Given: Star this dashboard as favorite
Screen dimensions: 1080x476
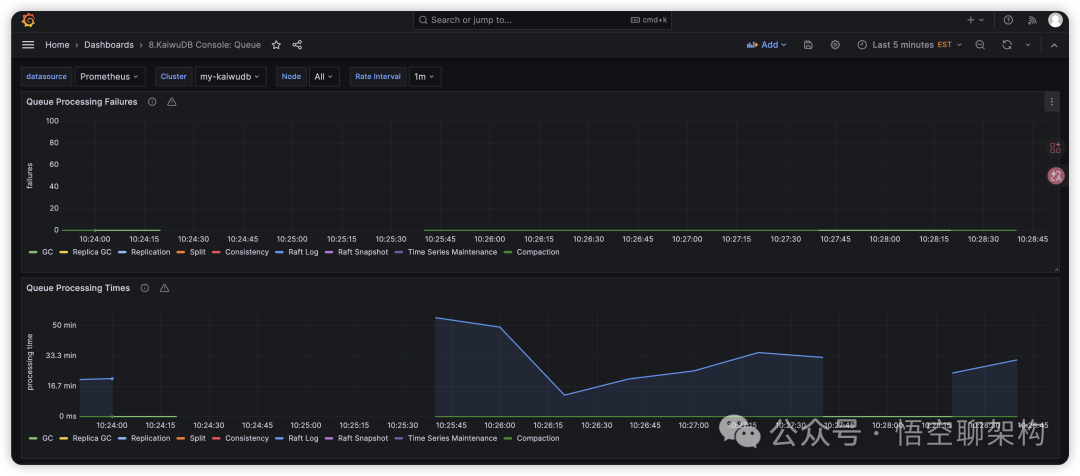Looking at the screenshot, I should [277, 45].
